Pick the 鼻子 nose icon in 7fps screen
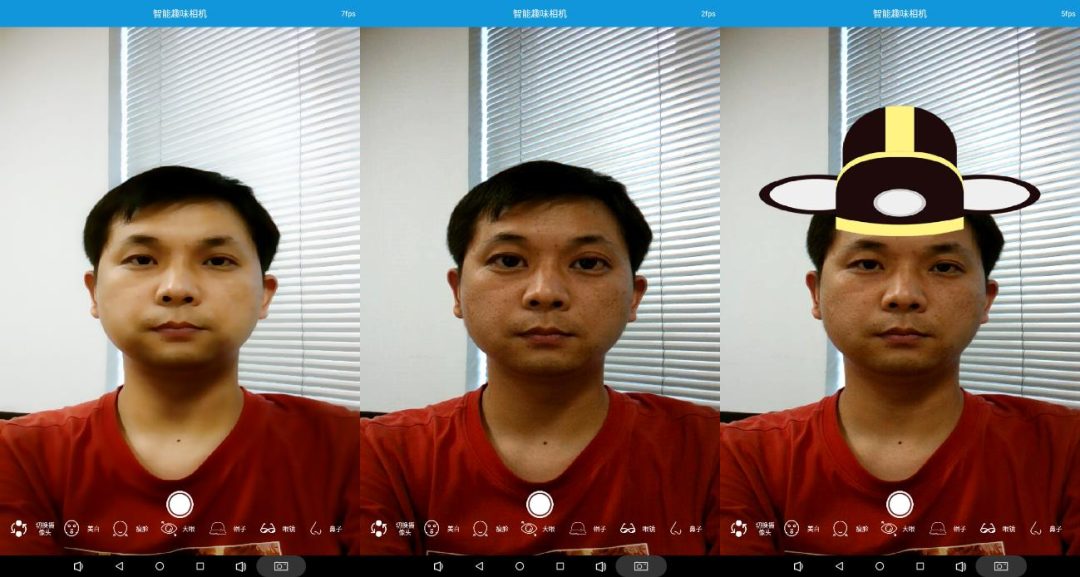This screenshot has width=1080, height=577. [315, 528]
